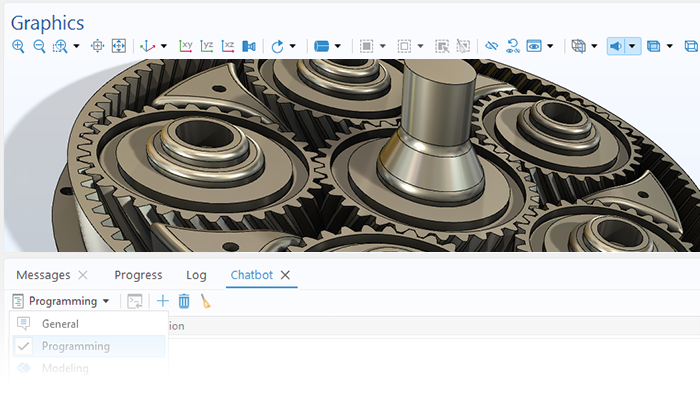
Task: Select the Zoom Box tool
Action: tap(60, 46)
